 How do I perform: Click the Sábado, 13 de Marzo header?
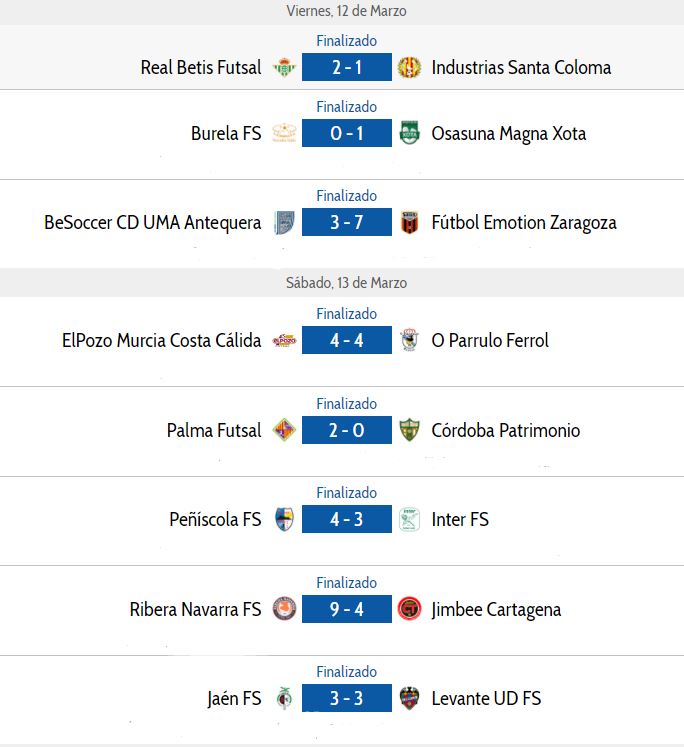(347, 283)
